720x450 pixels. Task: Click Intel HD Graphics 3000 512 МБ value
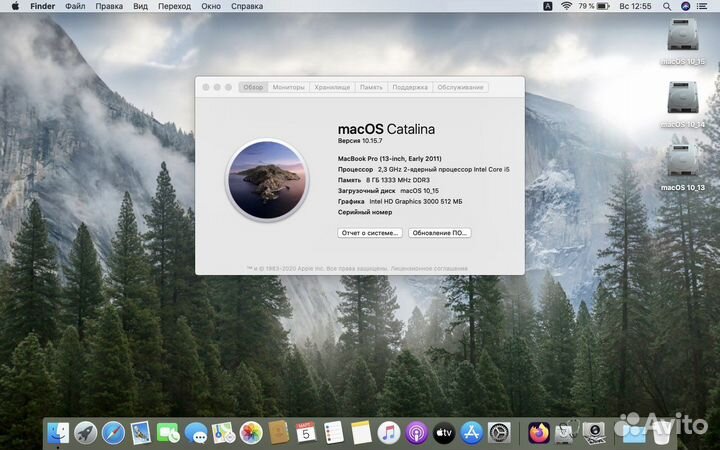coord(416,201)
